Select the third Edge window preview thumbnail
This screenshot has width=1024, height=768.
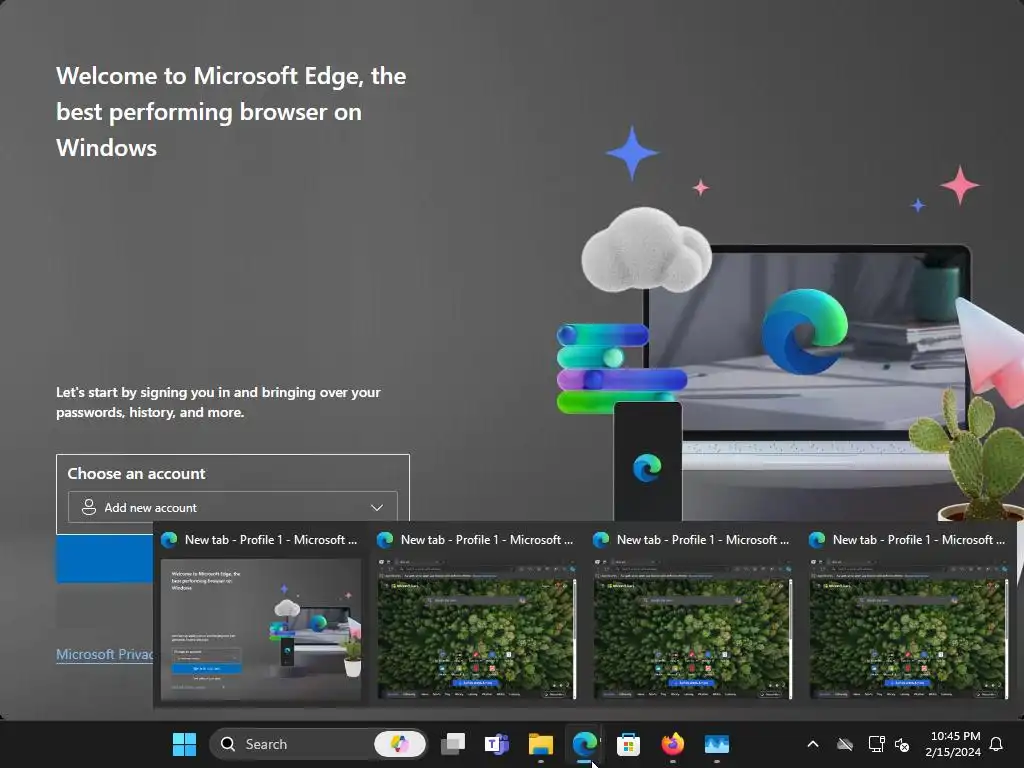pos(693,630)
